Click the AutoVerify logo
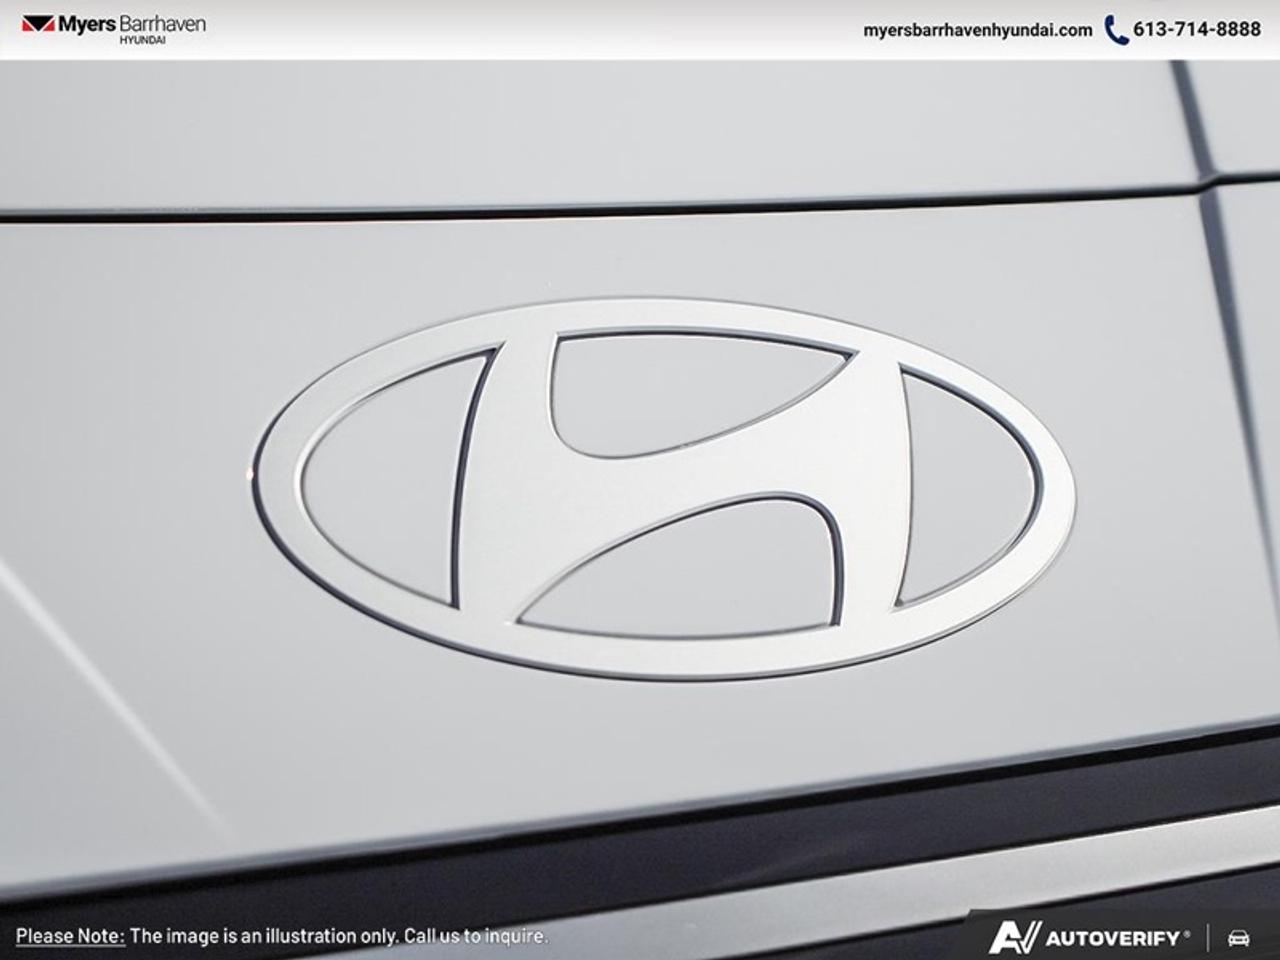Image resolution: width=1280 pixels, height=960 pixels. [x=1090, y=938]
